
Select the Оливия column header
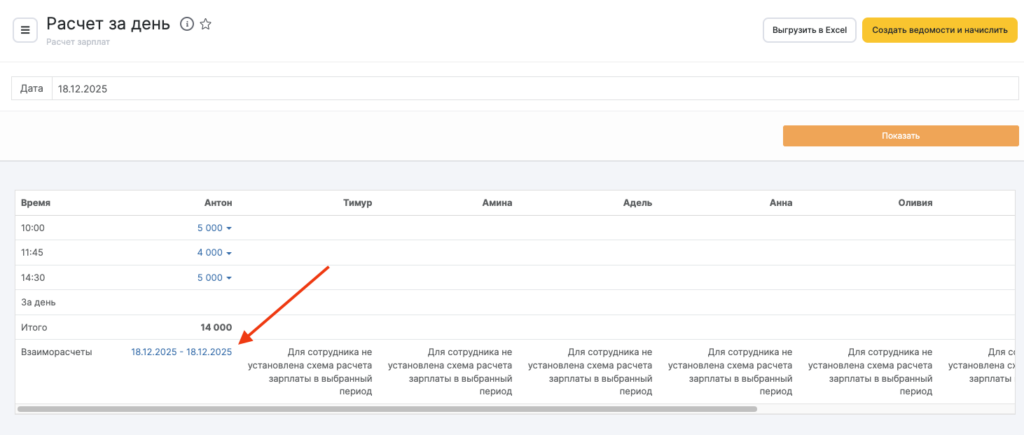(914, 203)
